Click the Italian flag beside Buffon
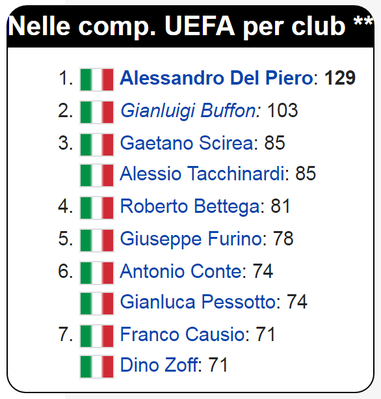This screenshot has width=381, height=399. pyautogui.click(x=97, y=112)
